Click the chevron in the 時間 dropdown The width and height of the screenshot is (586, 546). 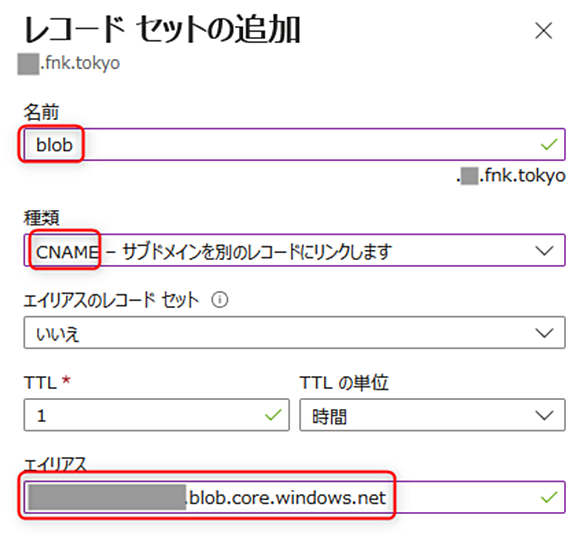click(x=544, y=415)
